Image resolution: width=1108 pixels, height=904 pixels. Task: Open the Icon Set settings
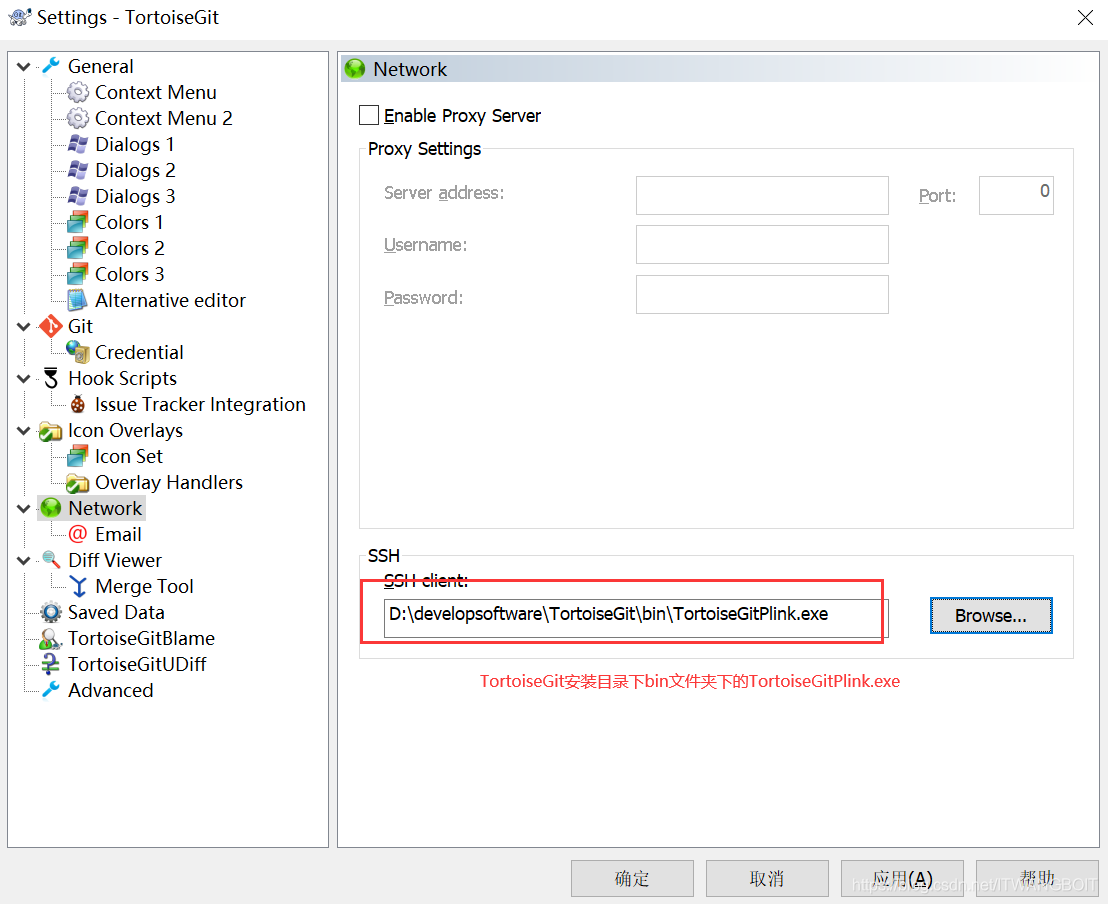tap(129, 457)
